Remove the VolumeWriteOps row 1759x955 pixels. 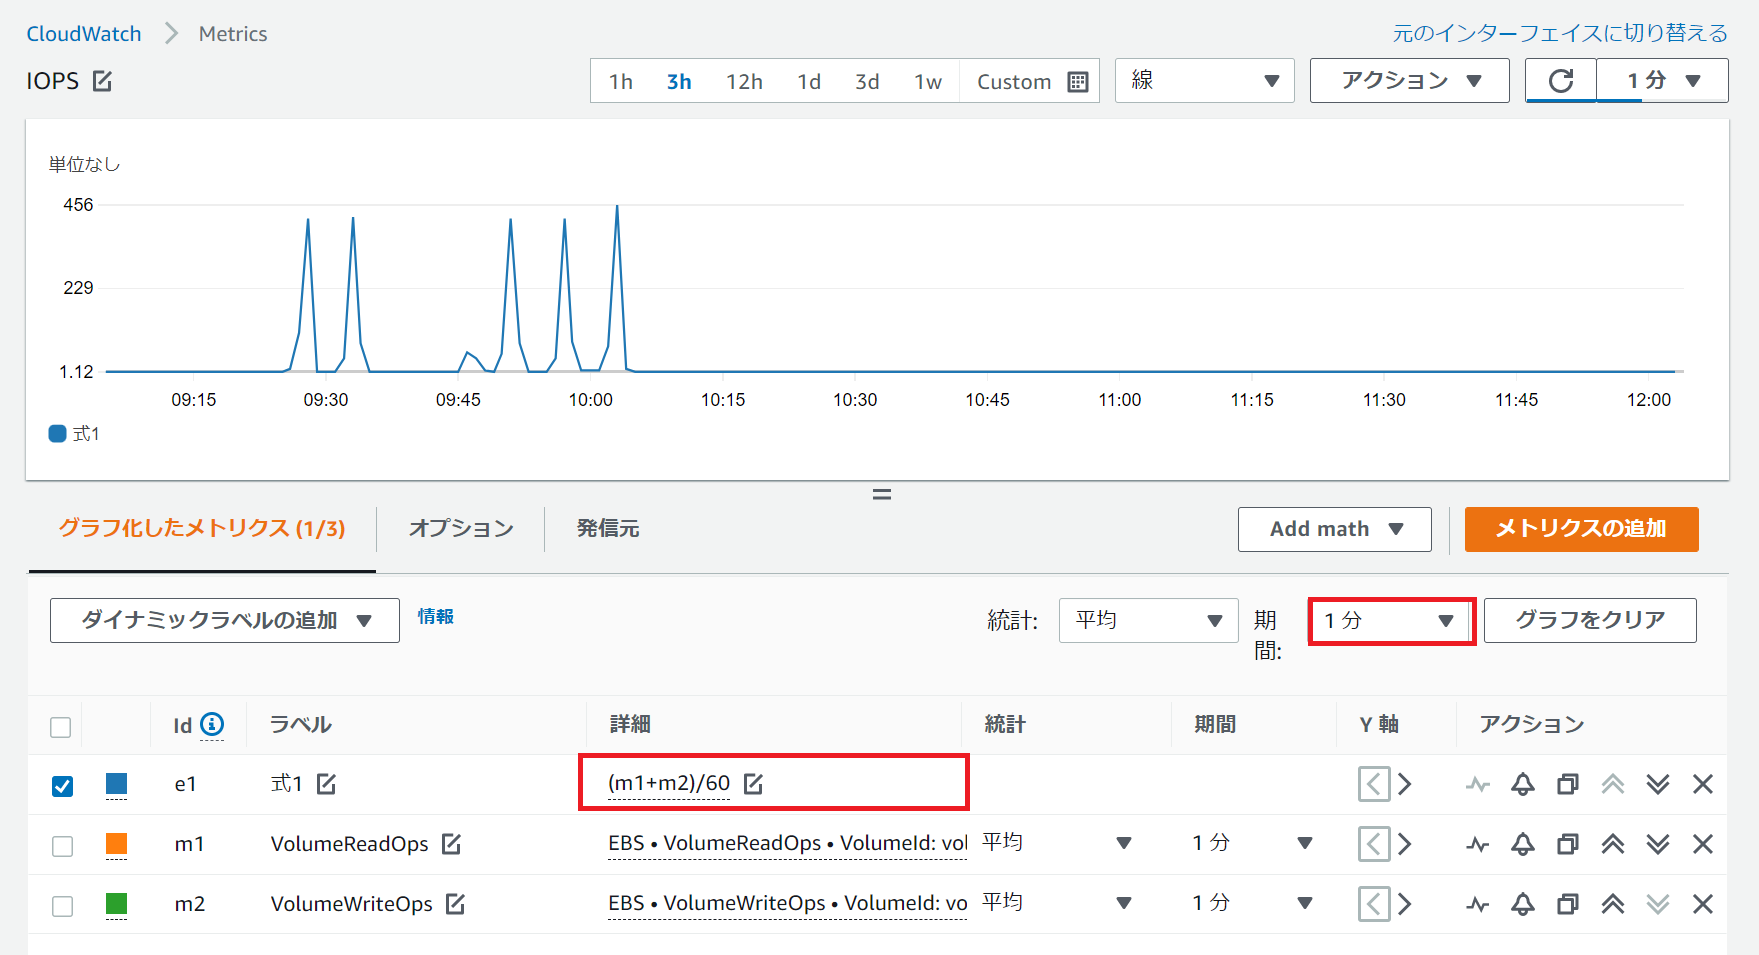pos(1703,904)
